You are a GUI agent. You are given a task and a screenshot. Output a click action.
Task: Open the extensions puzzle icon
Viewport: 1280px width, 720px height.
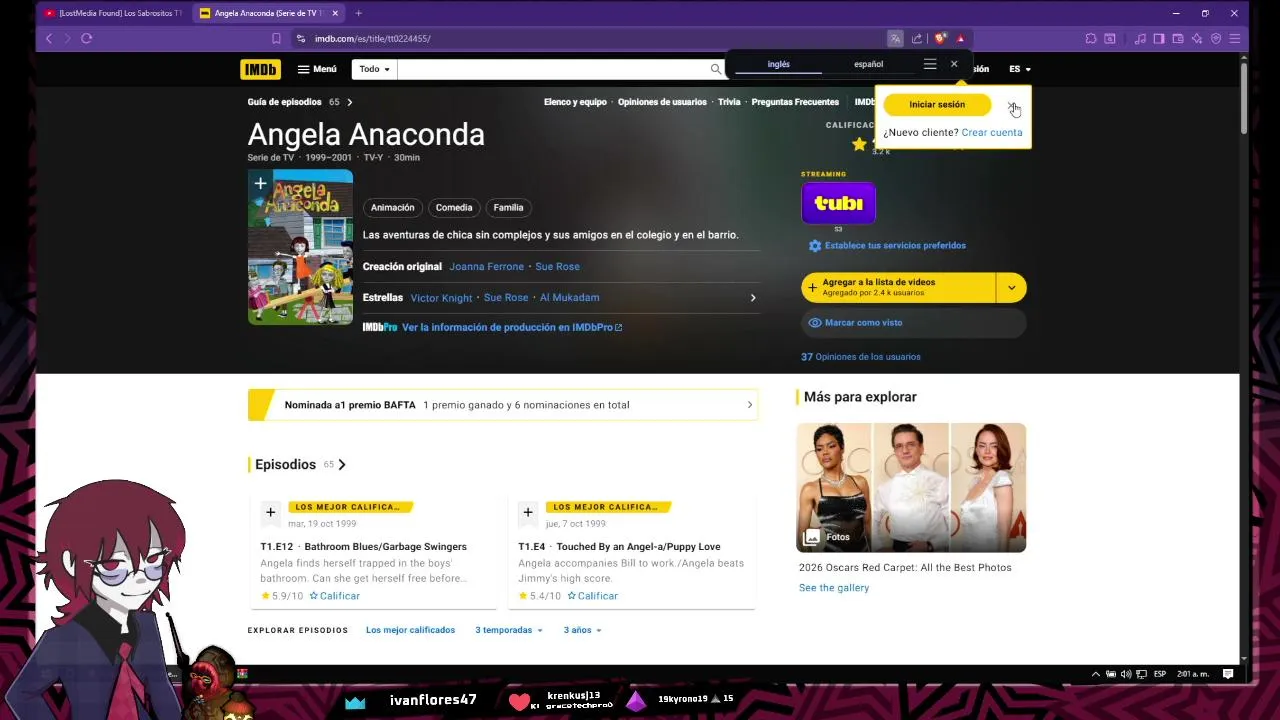[x=1091, y=38]
